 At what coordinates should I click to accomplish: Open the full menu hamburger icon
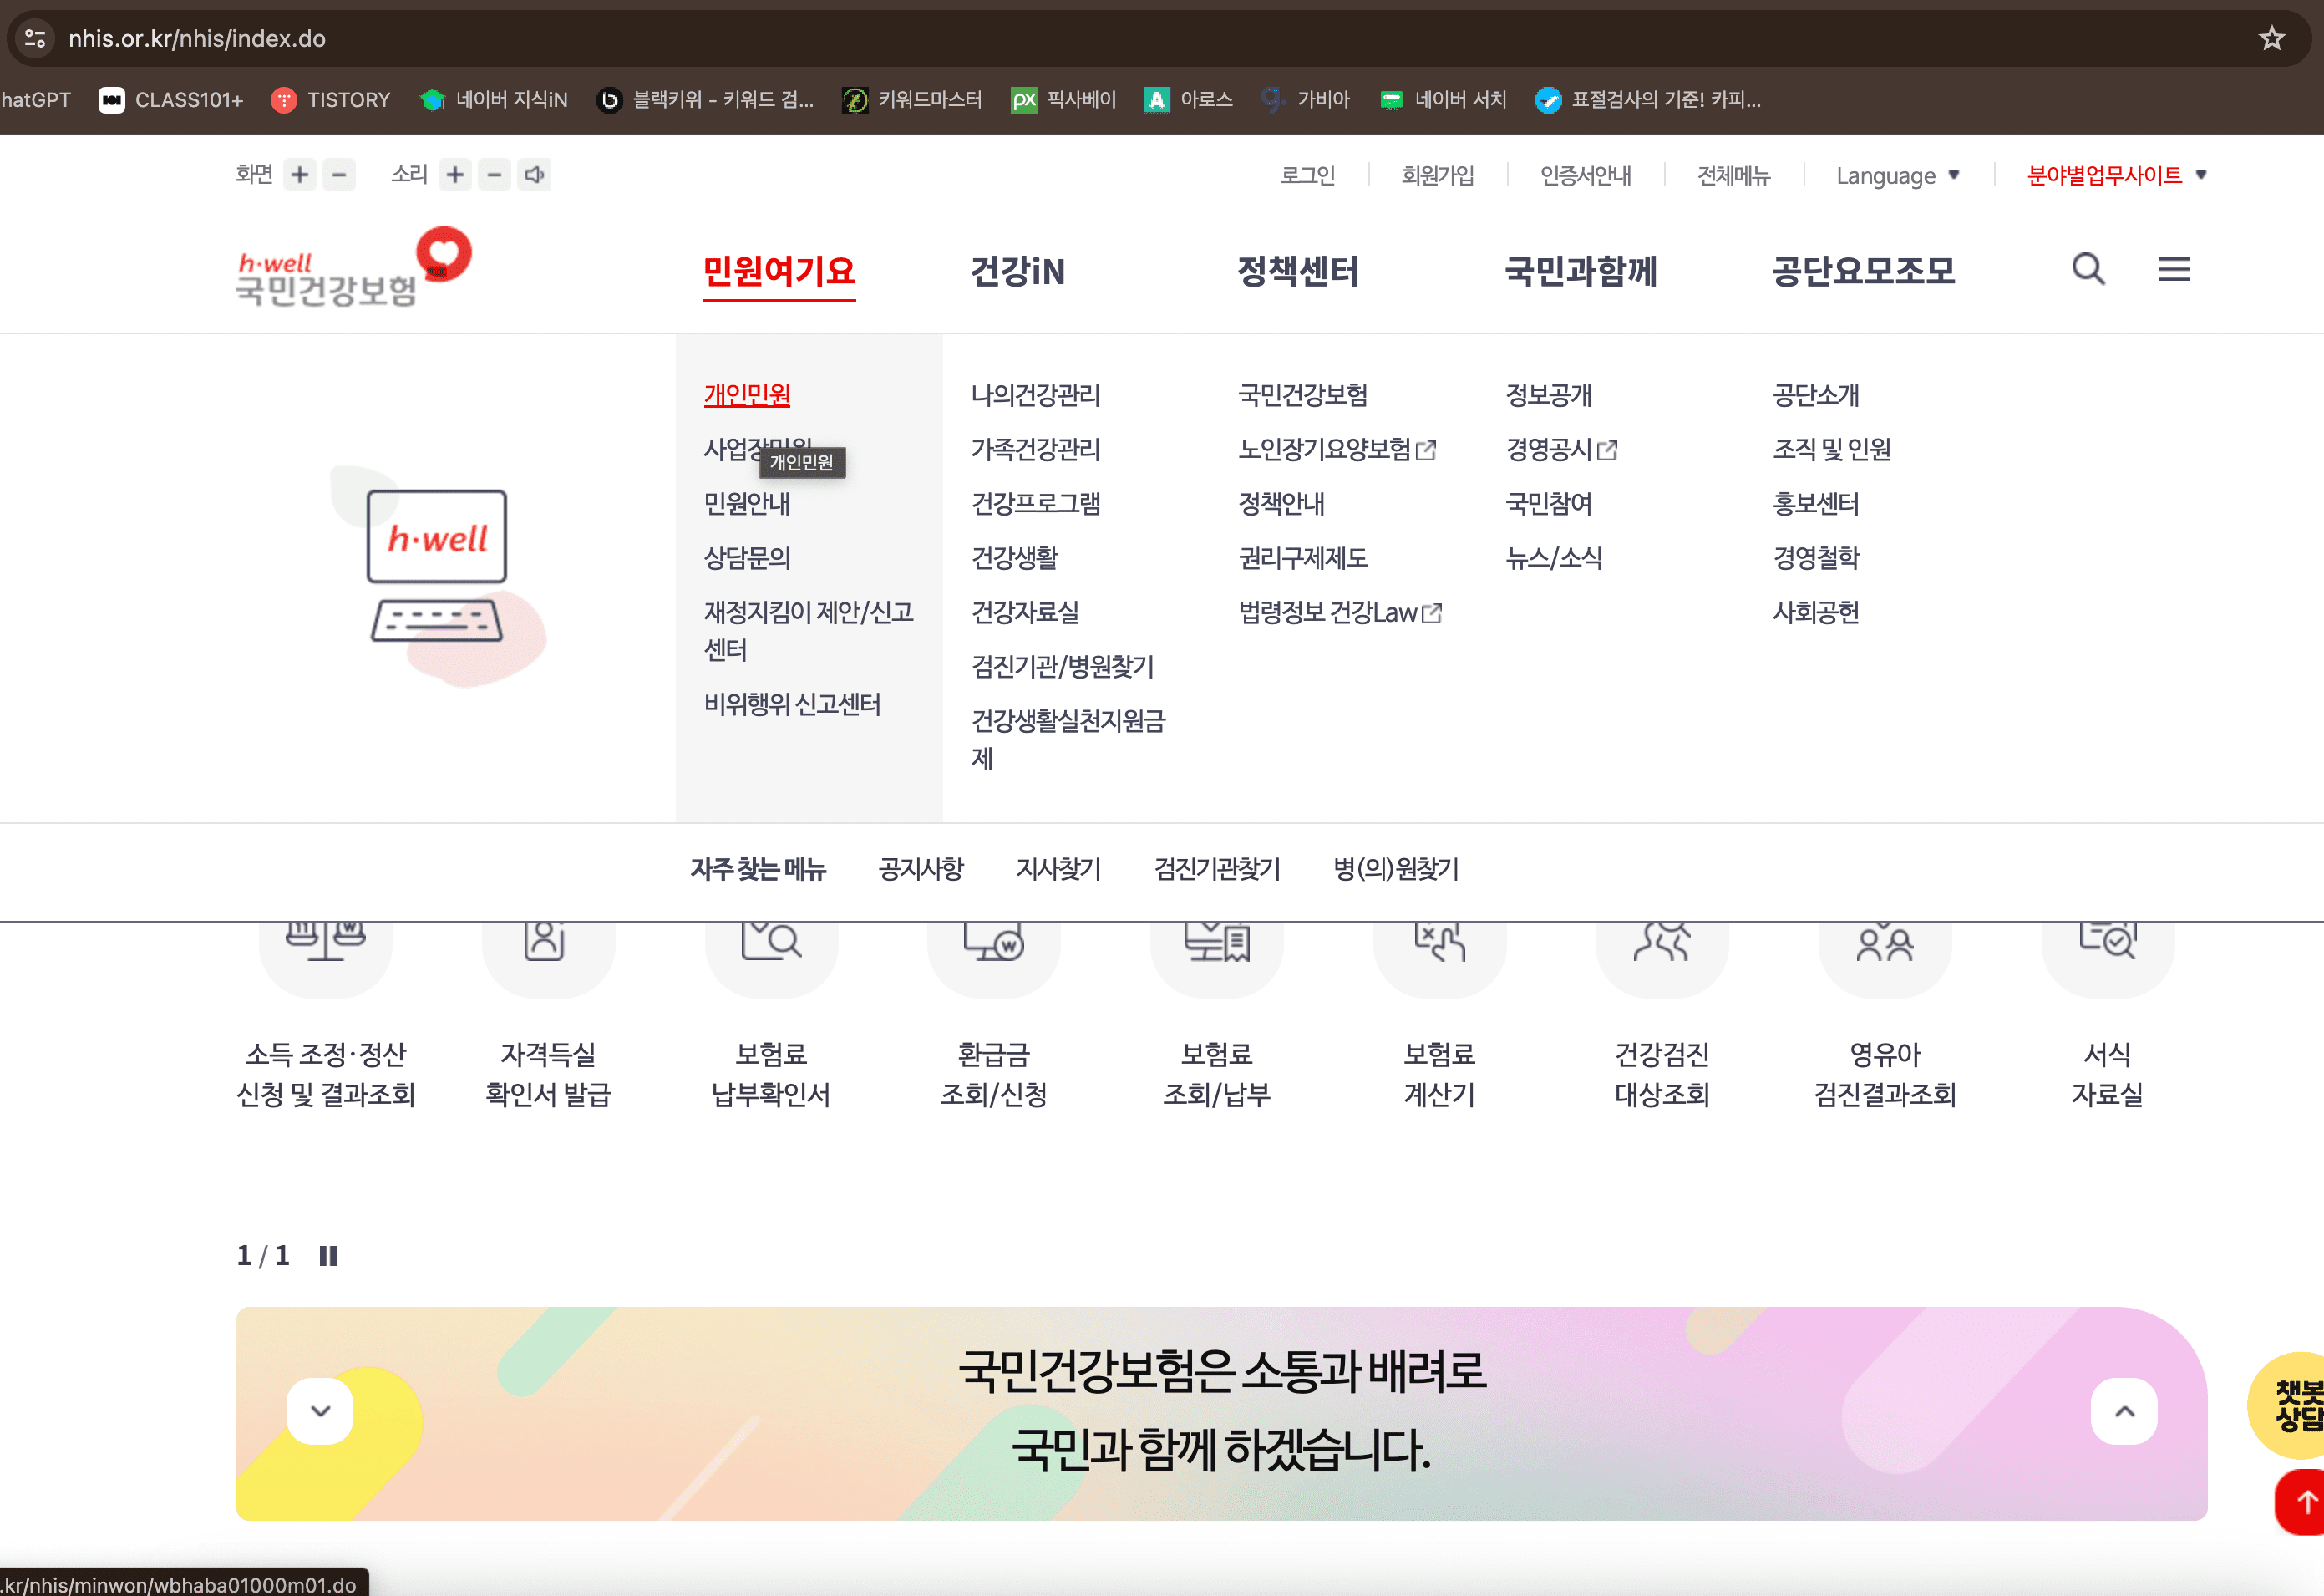(x=2172, y=269)
